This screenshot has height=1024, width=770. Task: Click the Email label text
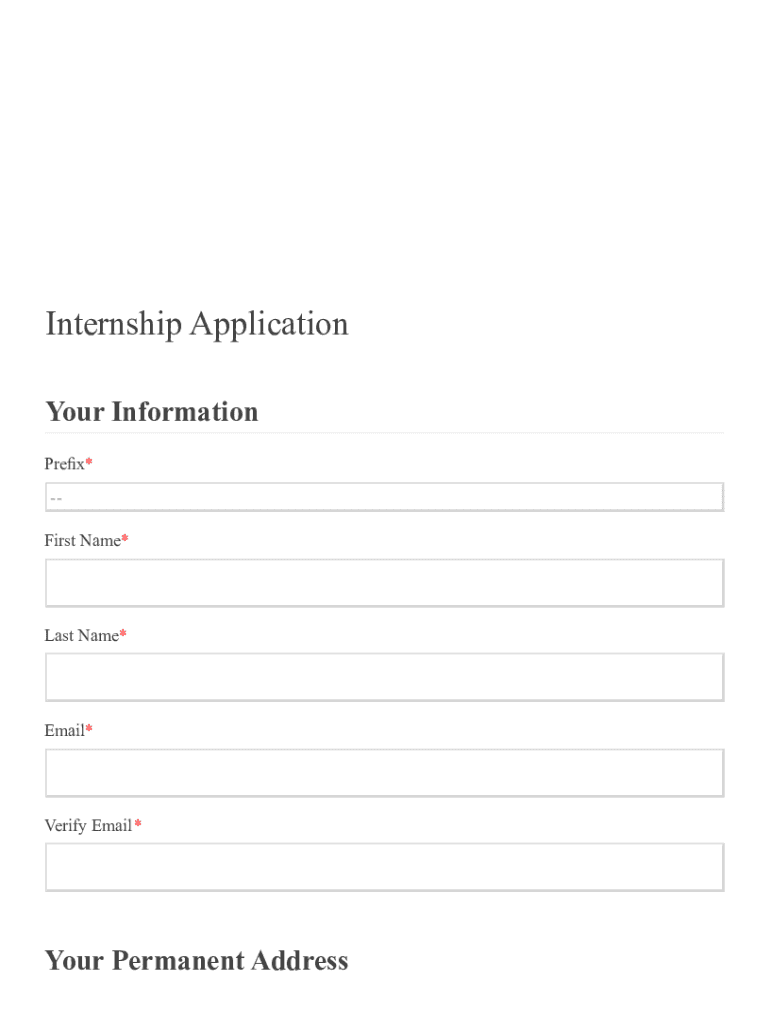[64, 731]
